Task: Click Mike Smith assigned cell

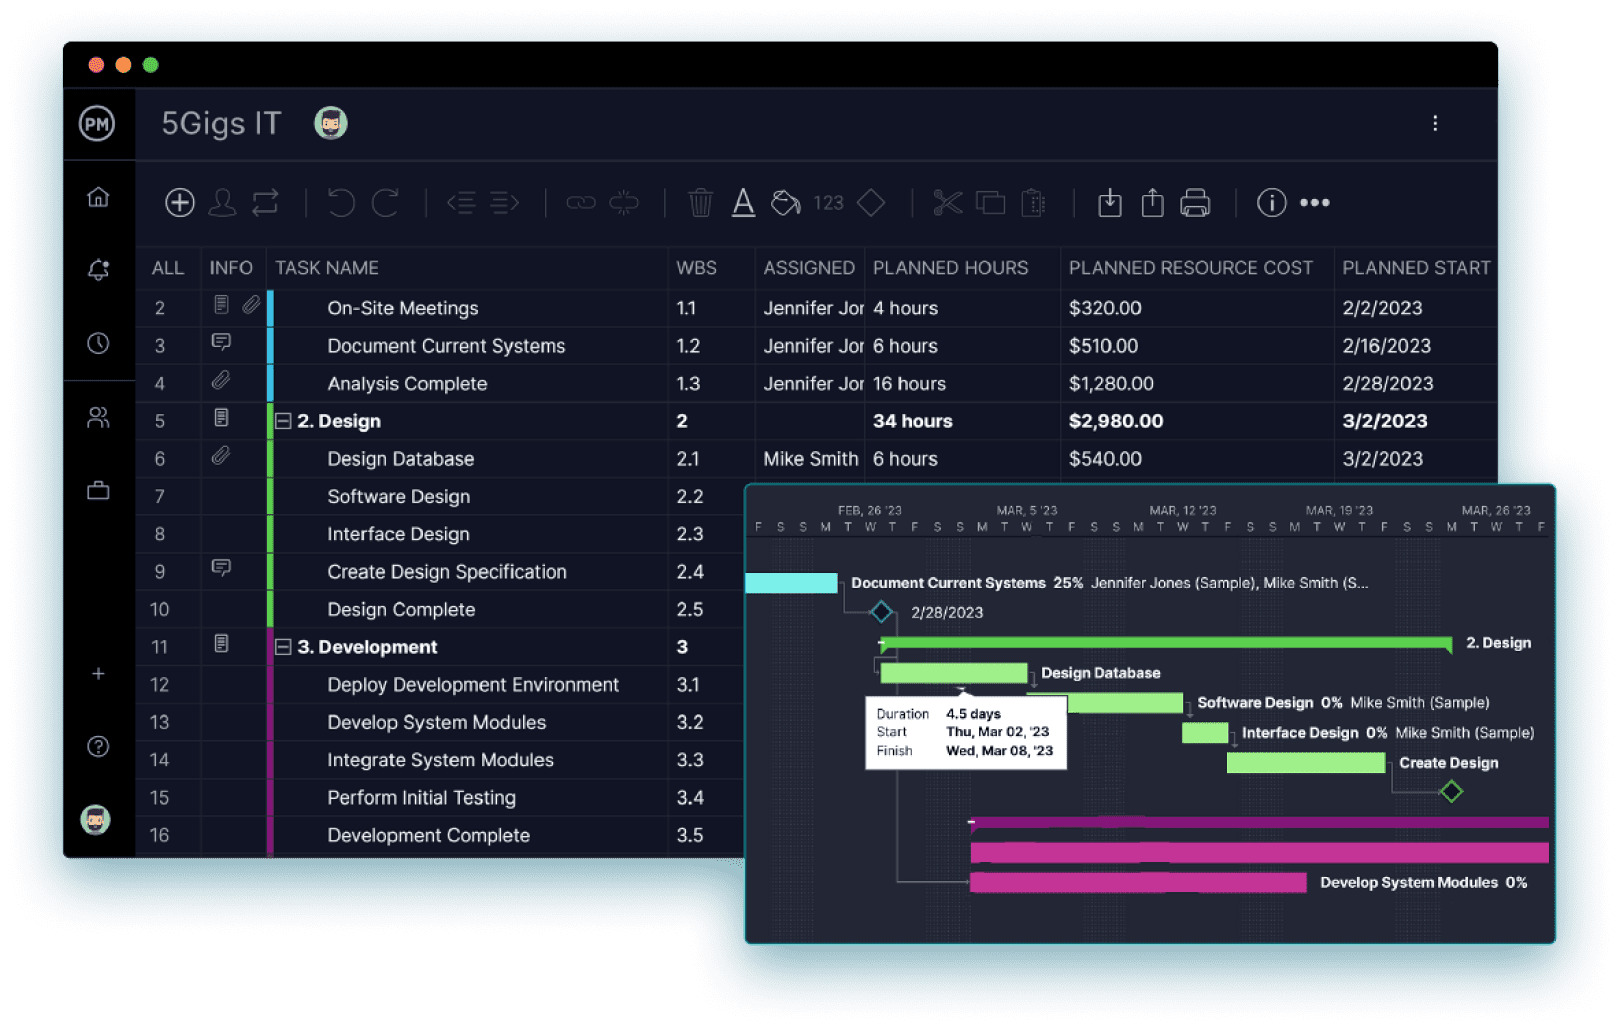Action: tap(810, 459)
